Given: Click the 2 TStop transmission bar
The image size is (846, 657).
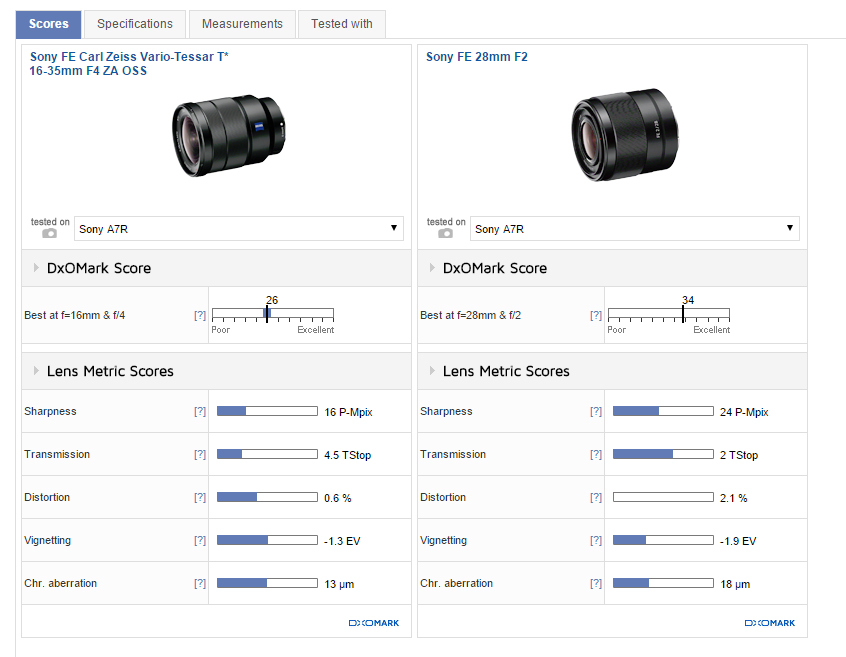Looking at the screenshot, I should tap(663, 454).
